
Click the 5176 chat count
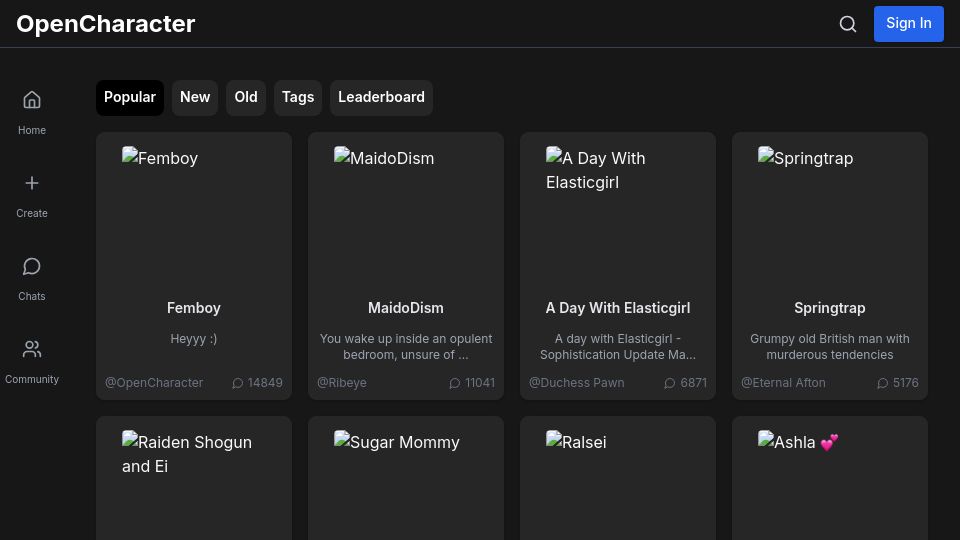tap(906, 383)
